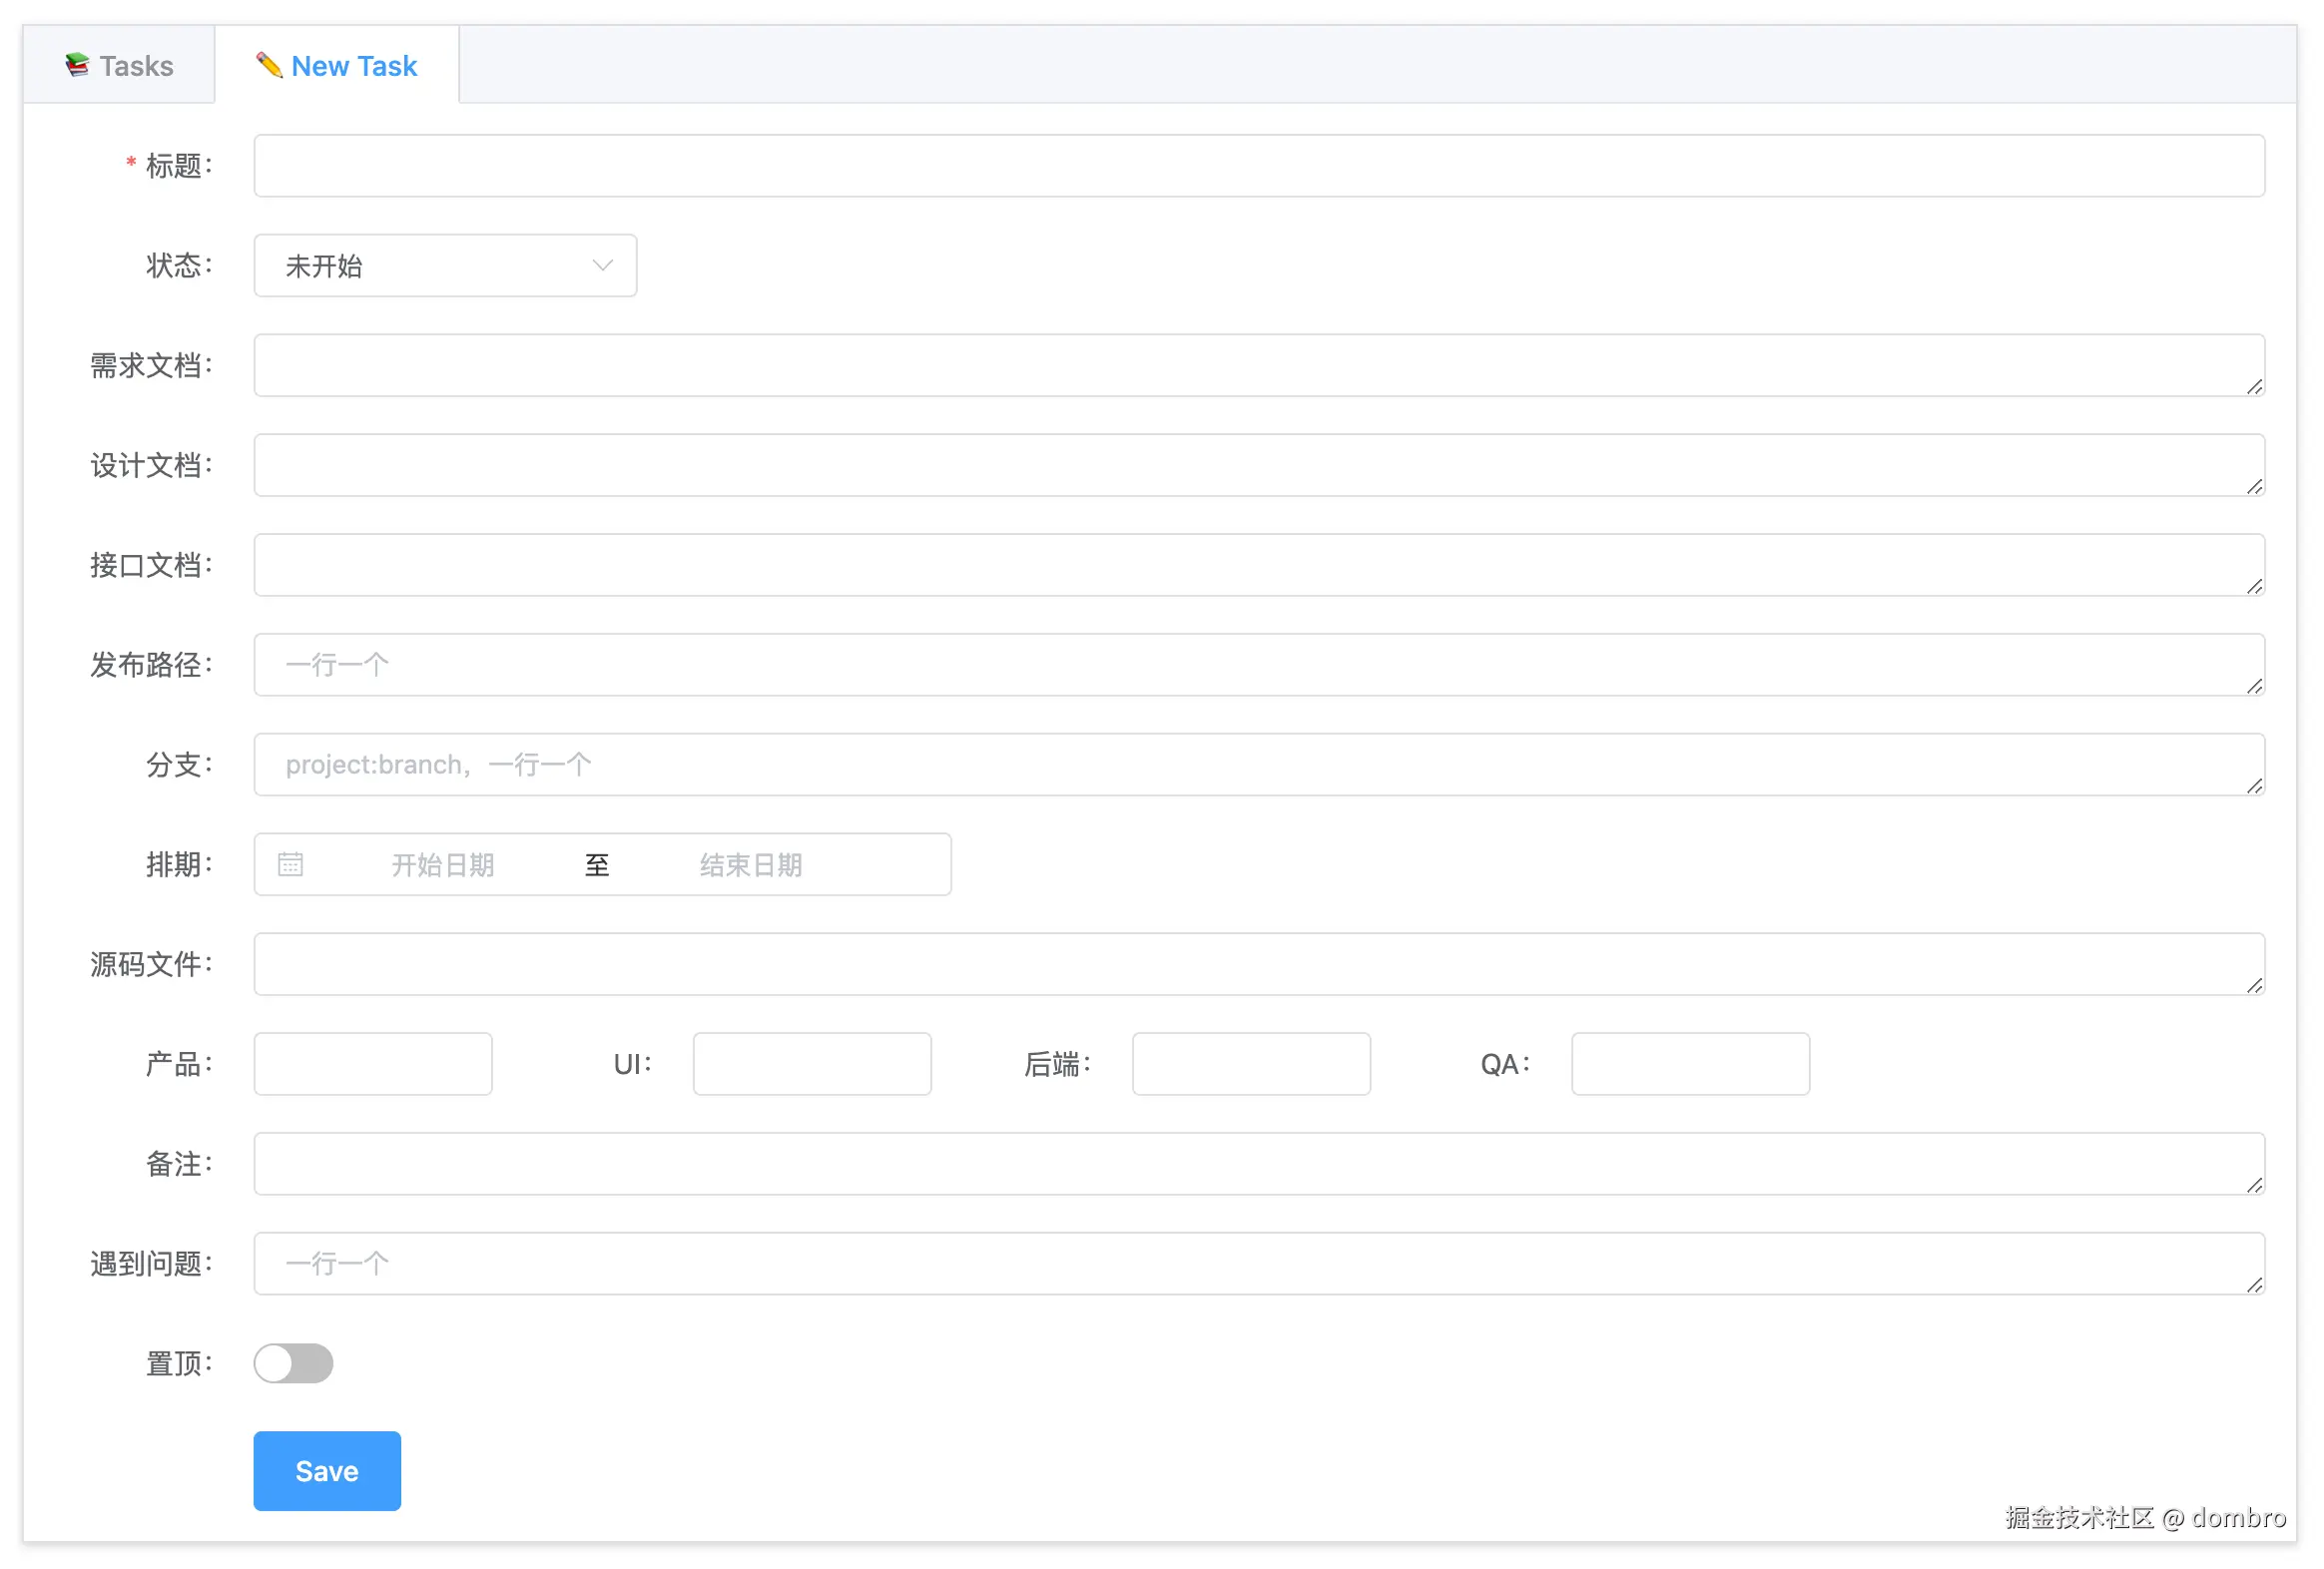
Task: Click the books icon on Tasks tab
Action: coord(77,65)
